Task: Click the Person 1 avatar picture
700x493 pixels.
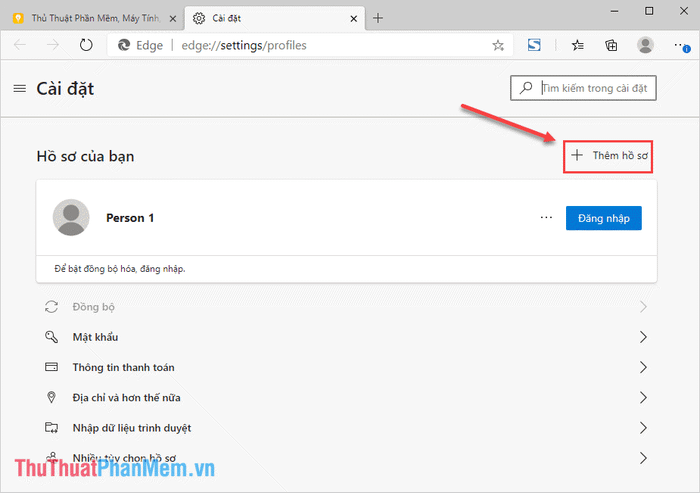Action: click(71, 217)
